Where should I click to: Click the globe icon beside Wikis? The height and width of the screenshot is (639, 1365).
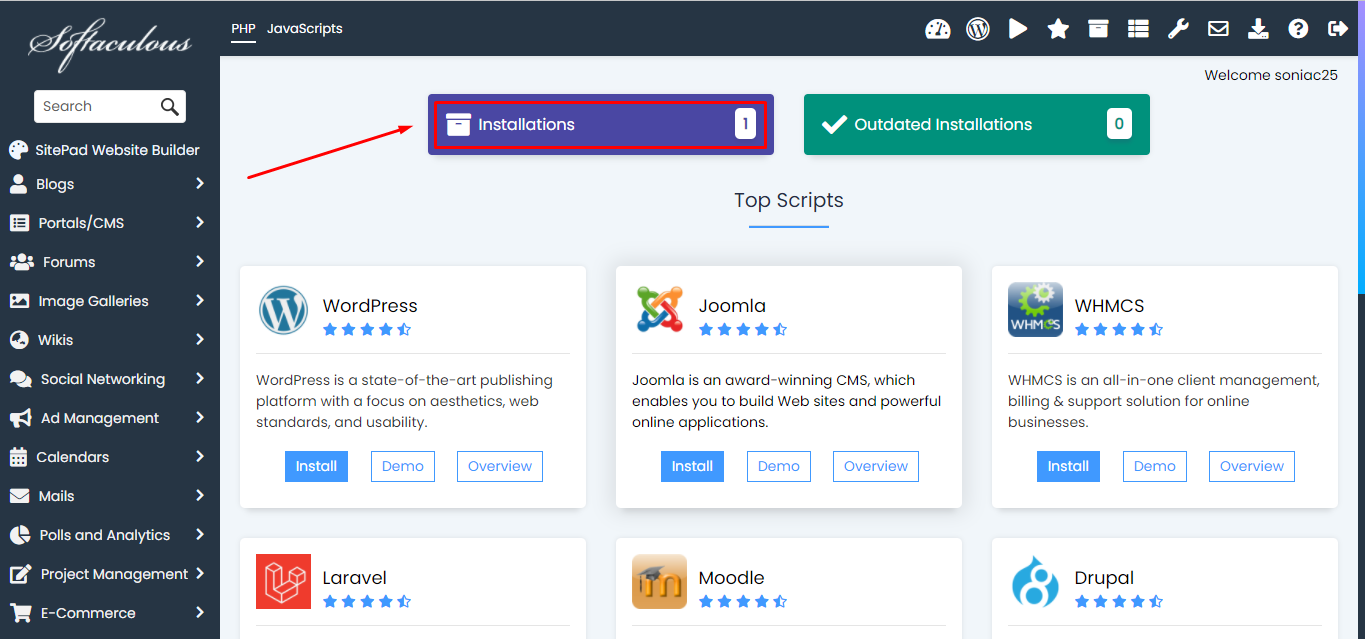19,340
